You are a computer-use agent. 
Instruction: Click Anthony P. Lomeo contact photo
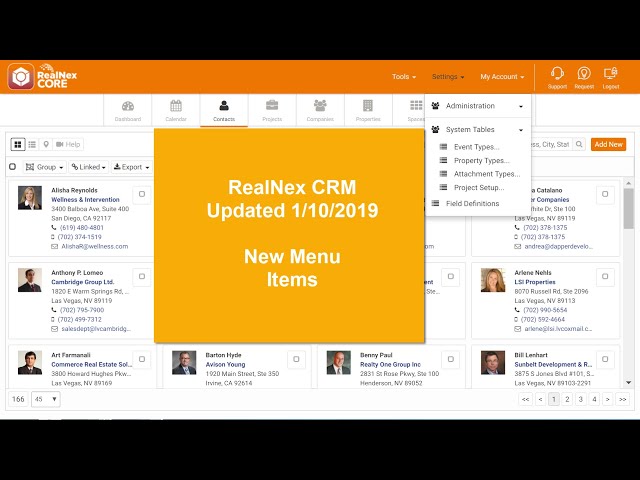(30, 280)
